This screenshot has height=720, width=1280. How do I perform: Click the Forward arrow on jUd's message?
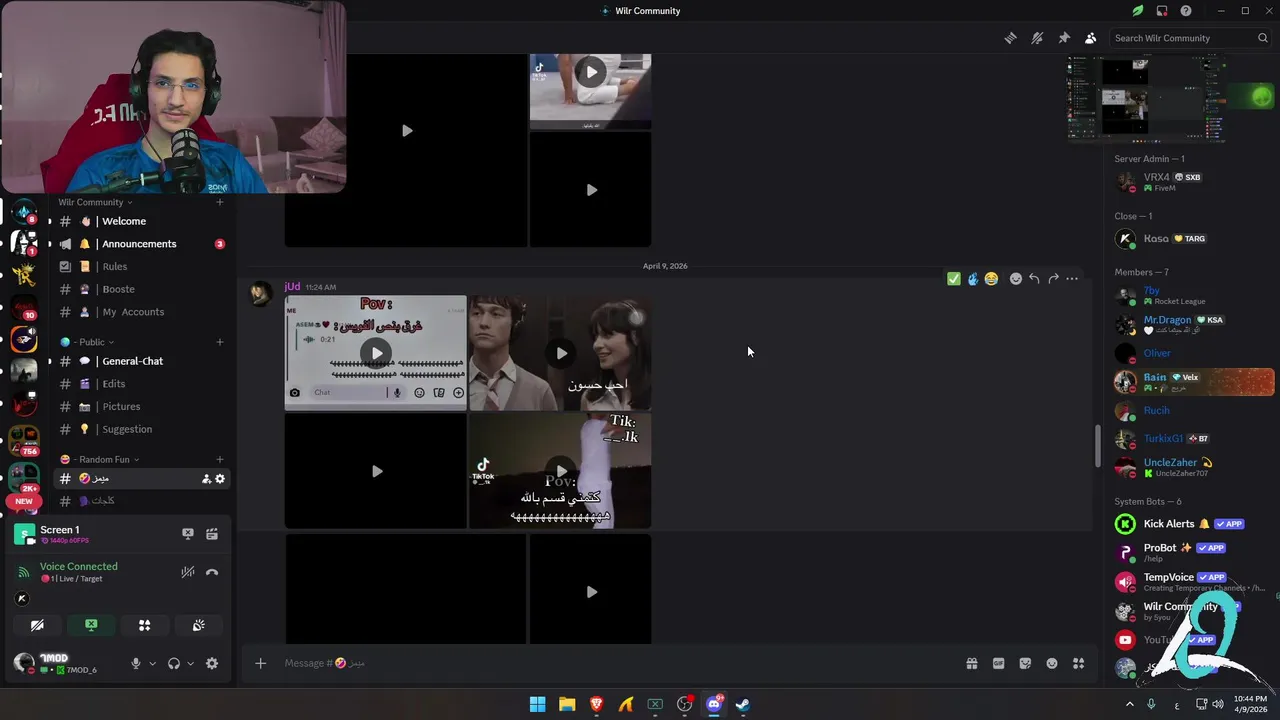(1053, 279)
